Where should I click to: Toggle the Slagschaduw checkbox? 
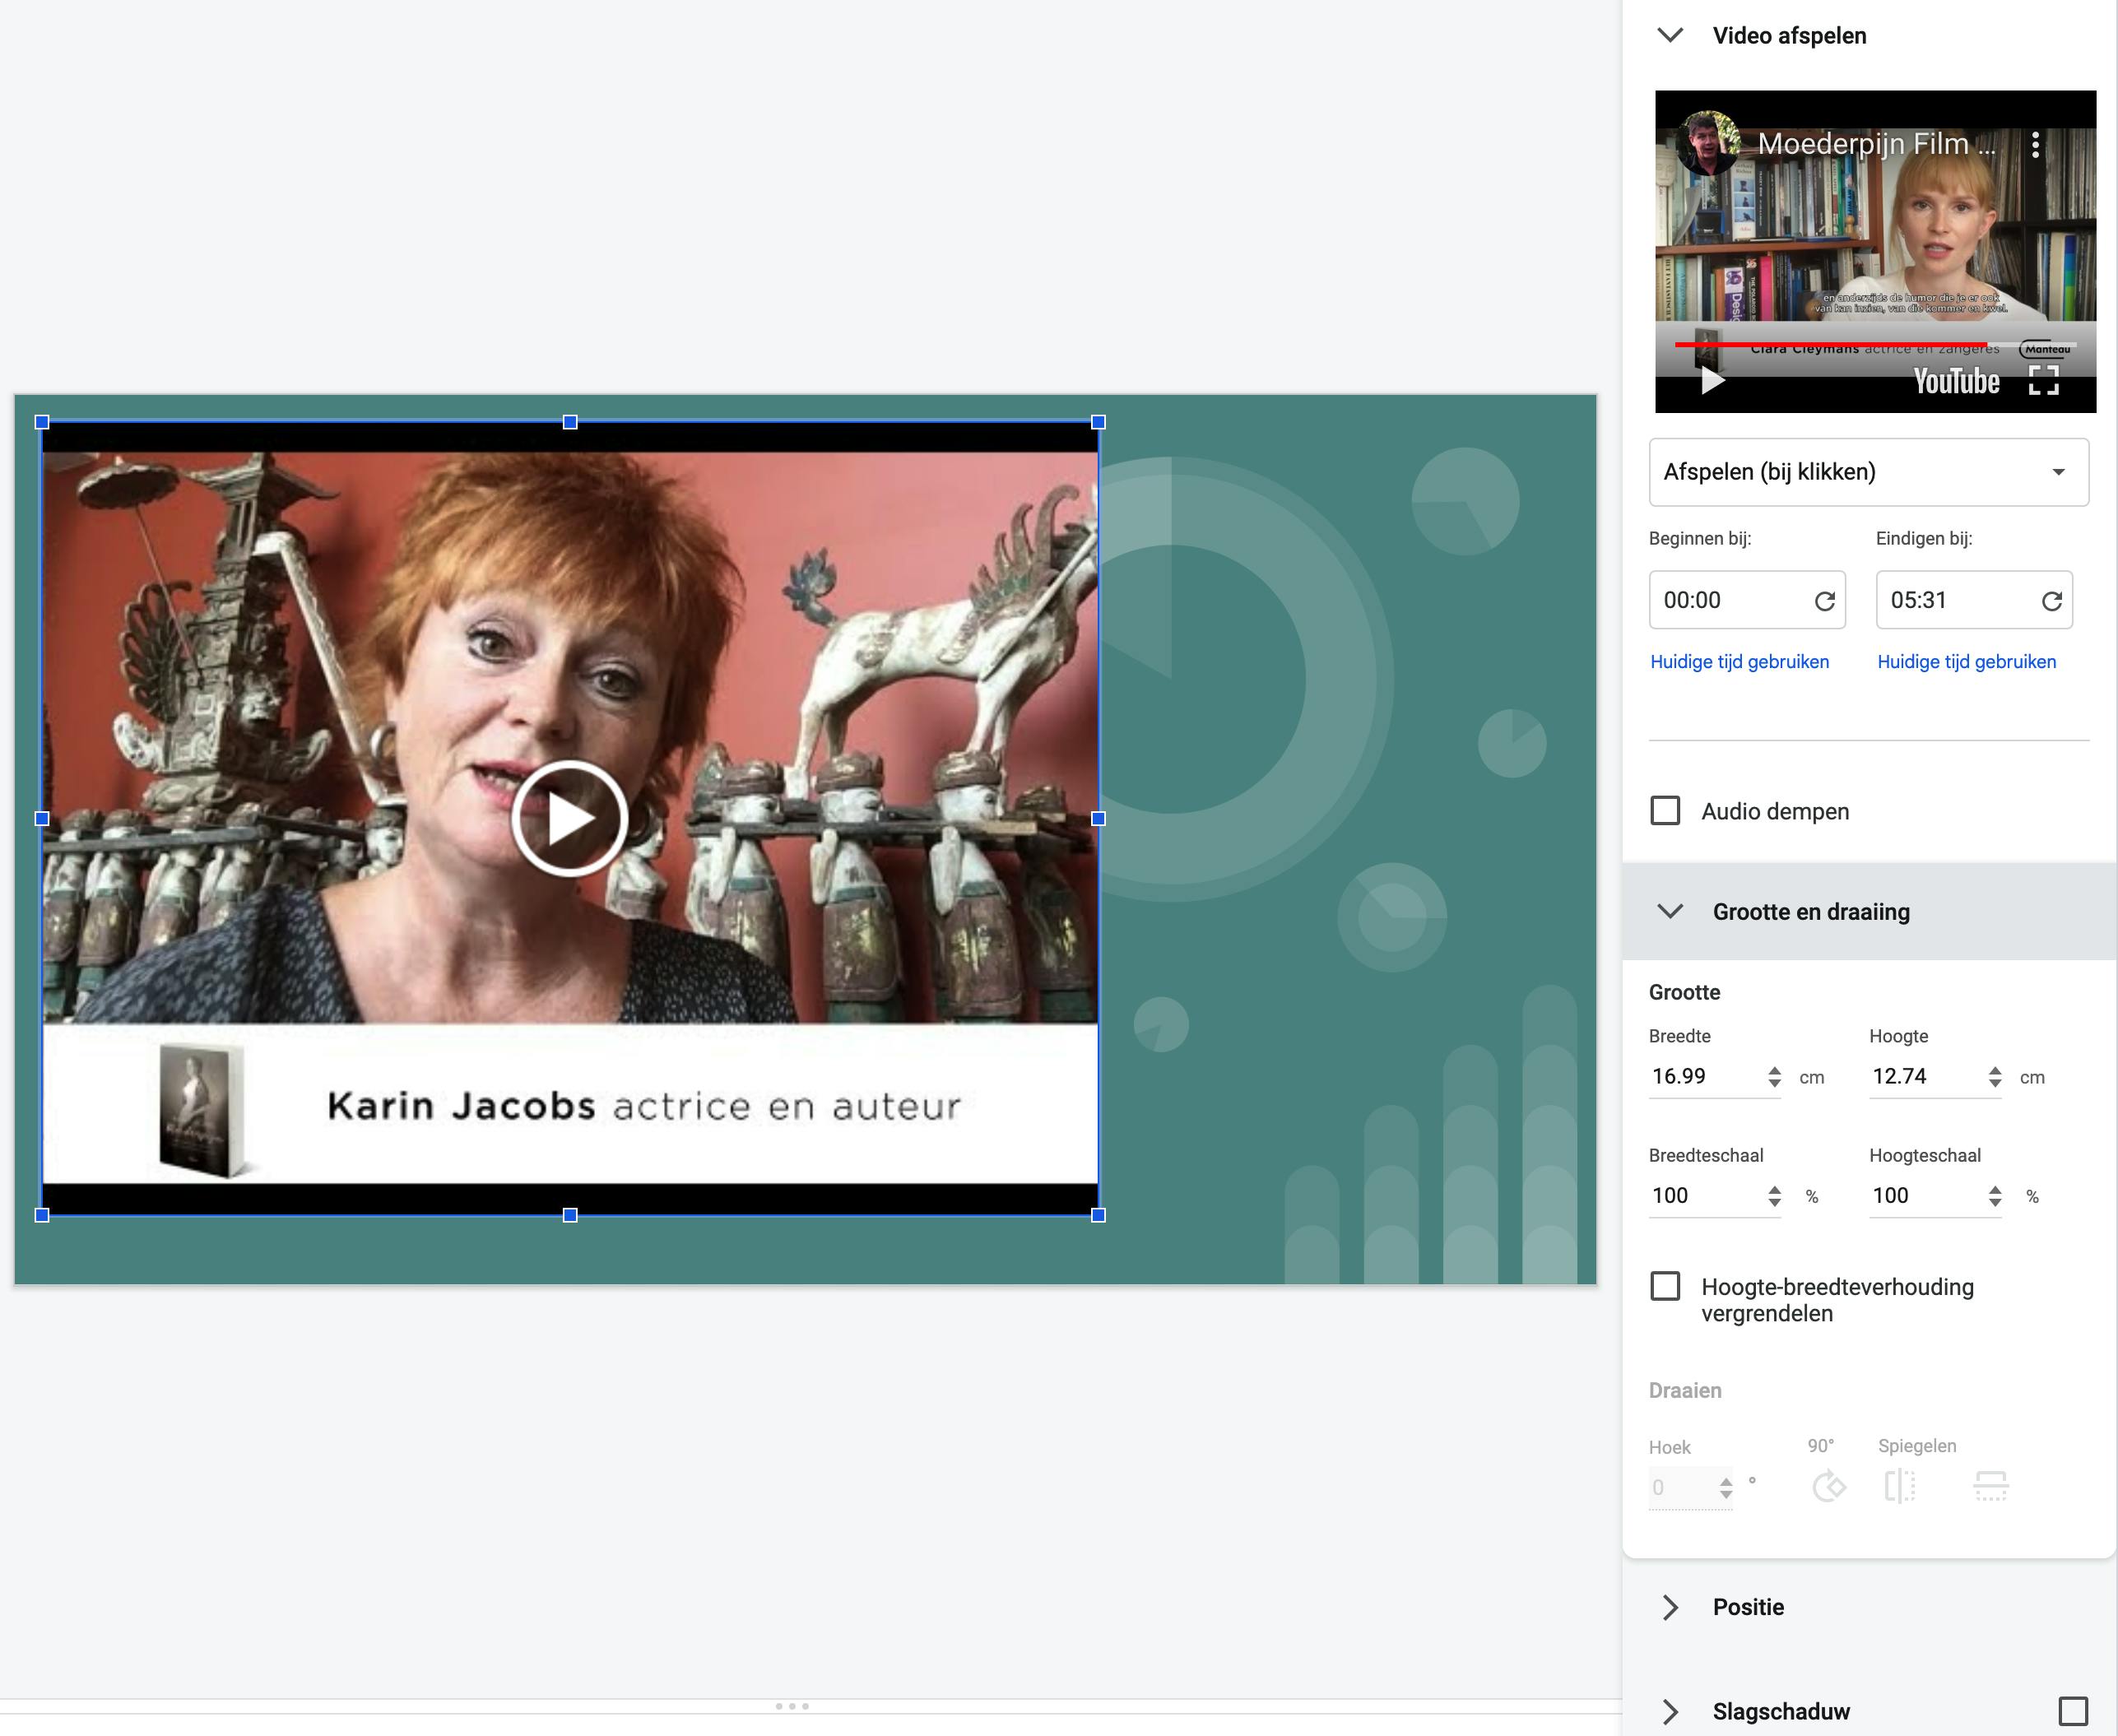[2073, 1711]
